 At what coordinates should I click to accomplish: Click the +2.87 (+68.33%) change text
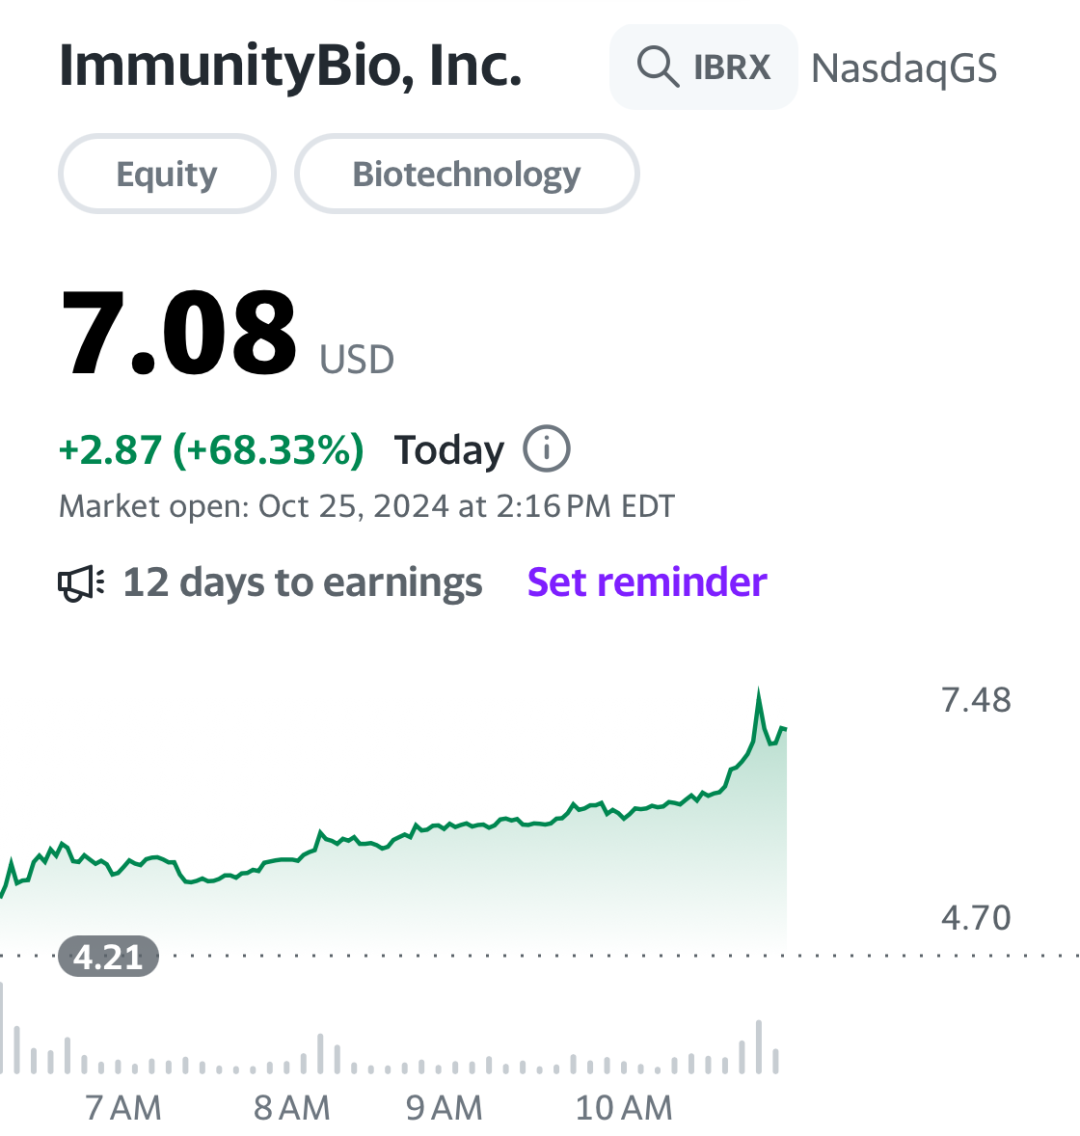pos(211,450)
